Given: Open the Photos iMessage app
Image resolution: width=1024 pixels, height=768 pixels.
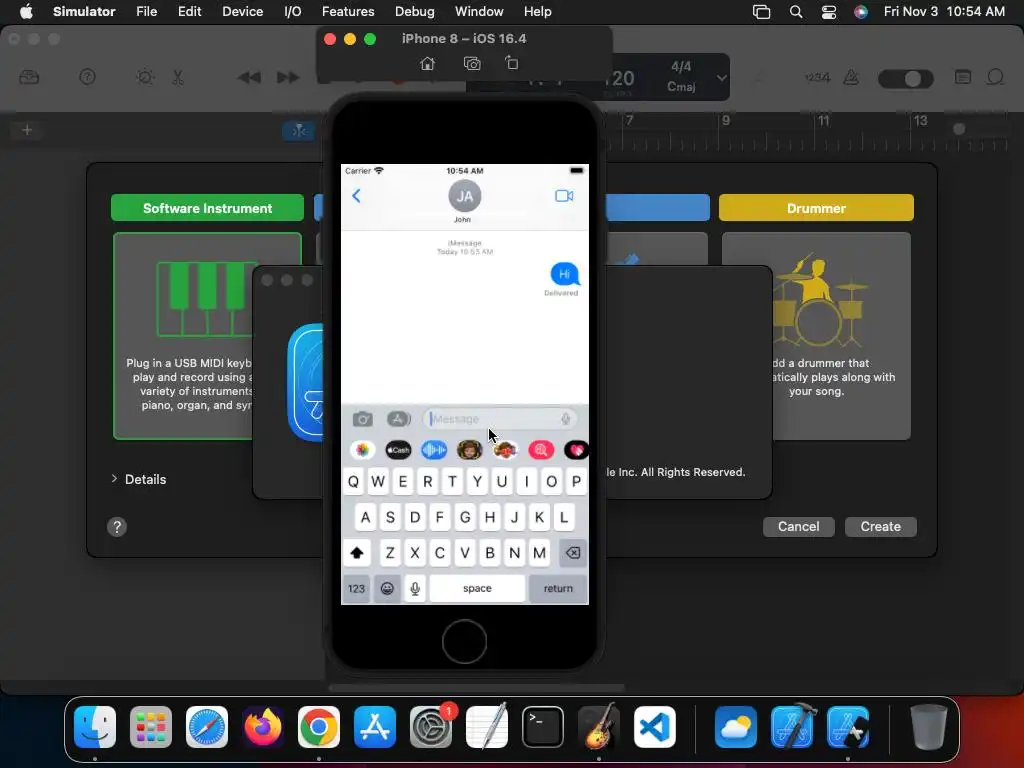Looking at the screenshot, I should point(362,450).
